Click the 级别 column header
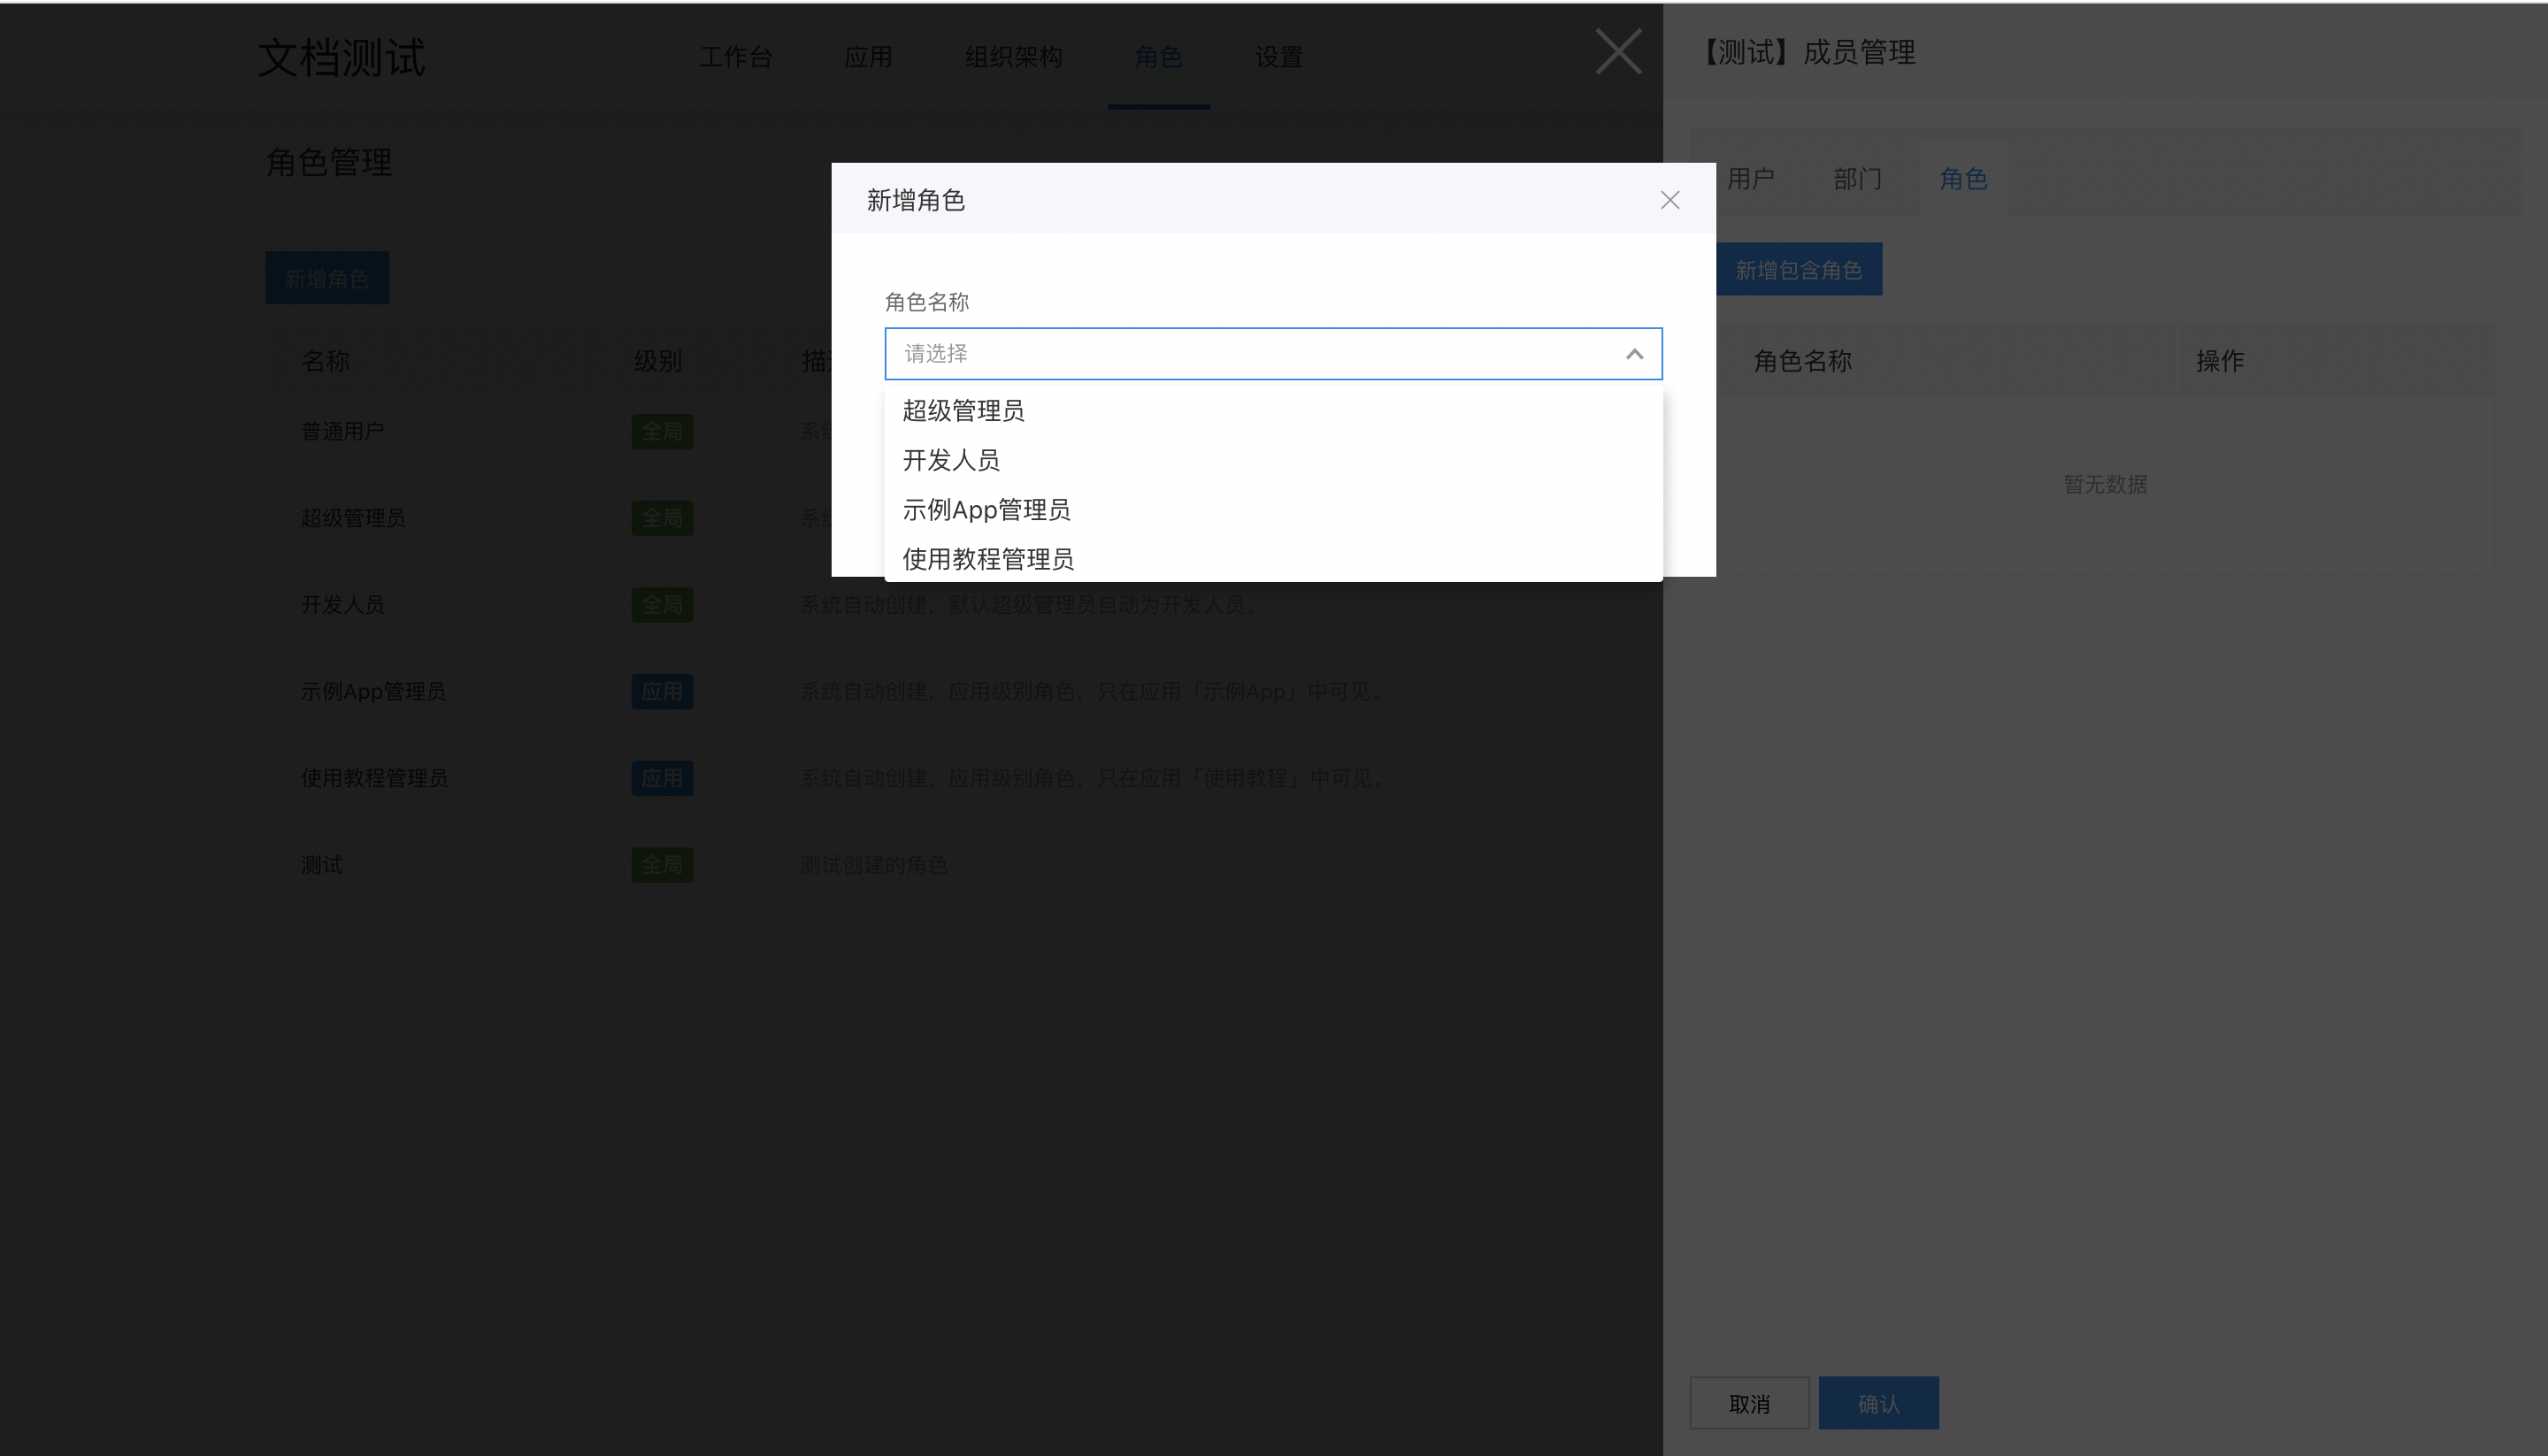Screen dimensions: 2548x1456 point(658,361)
